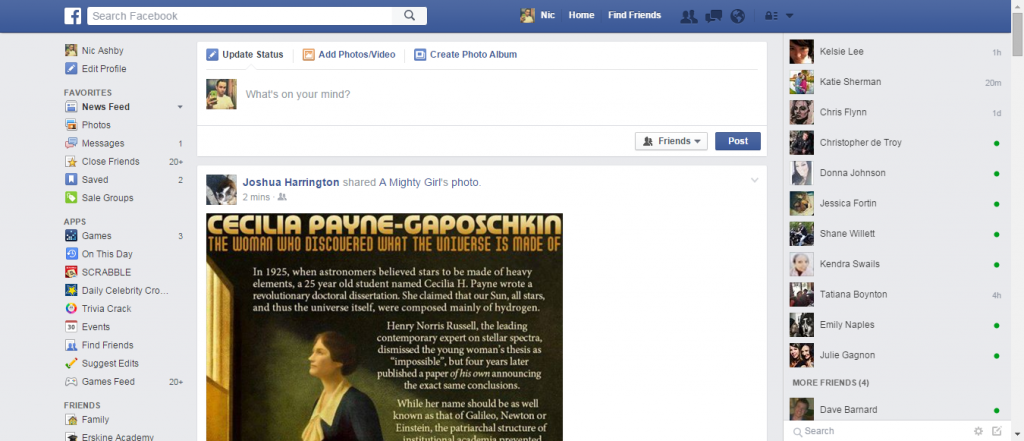Click Joshua Harrington's post avatar
The height and width of the screenshot is (441, 1024).
pyautogui.click(x=221, y=189)
